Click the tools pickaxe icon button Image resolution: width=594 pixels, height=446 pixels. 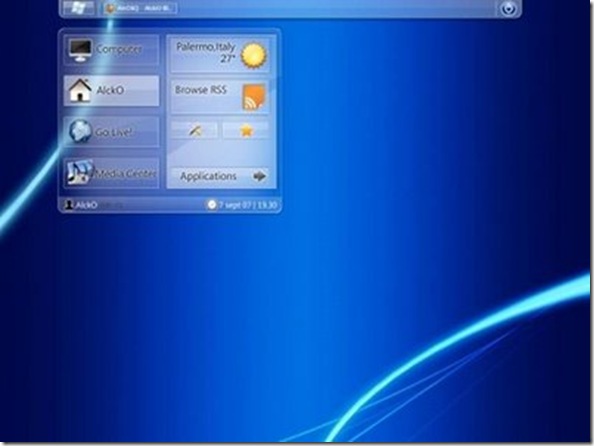tap(195, 131)
